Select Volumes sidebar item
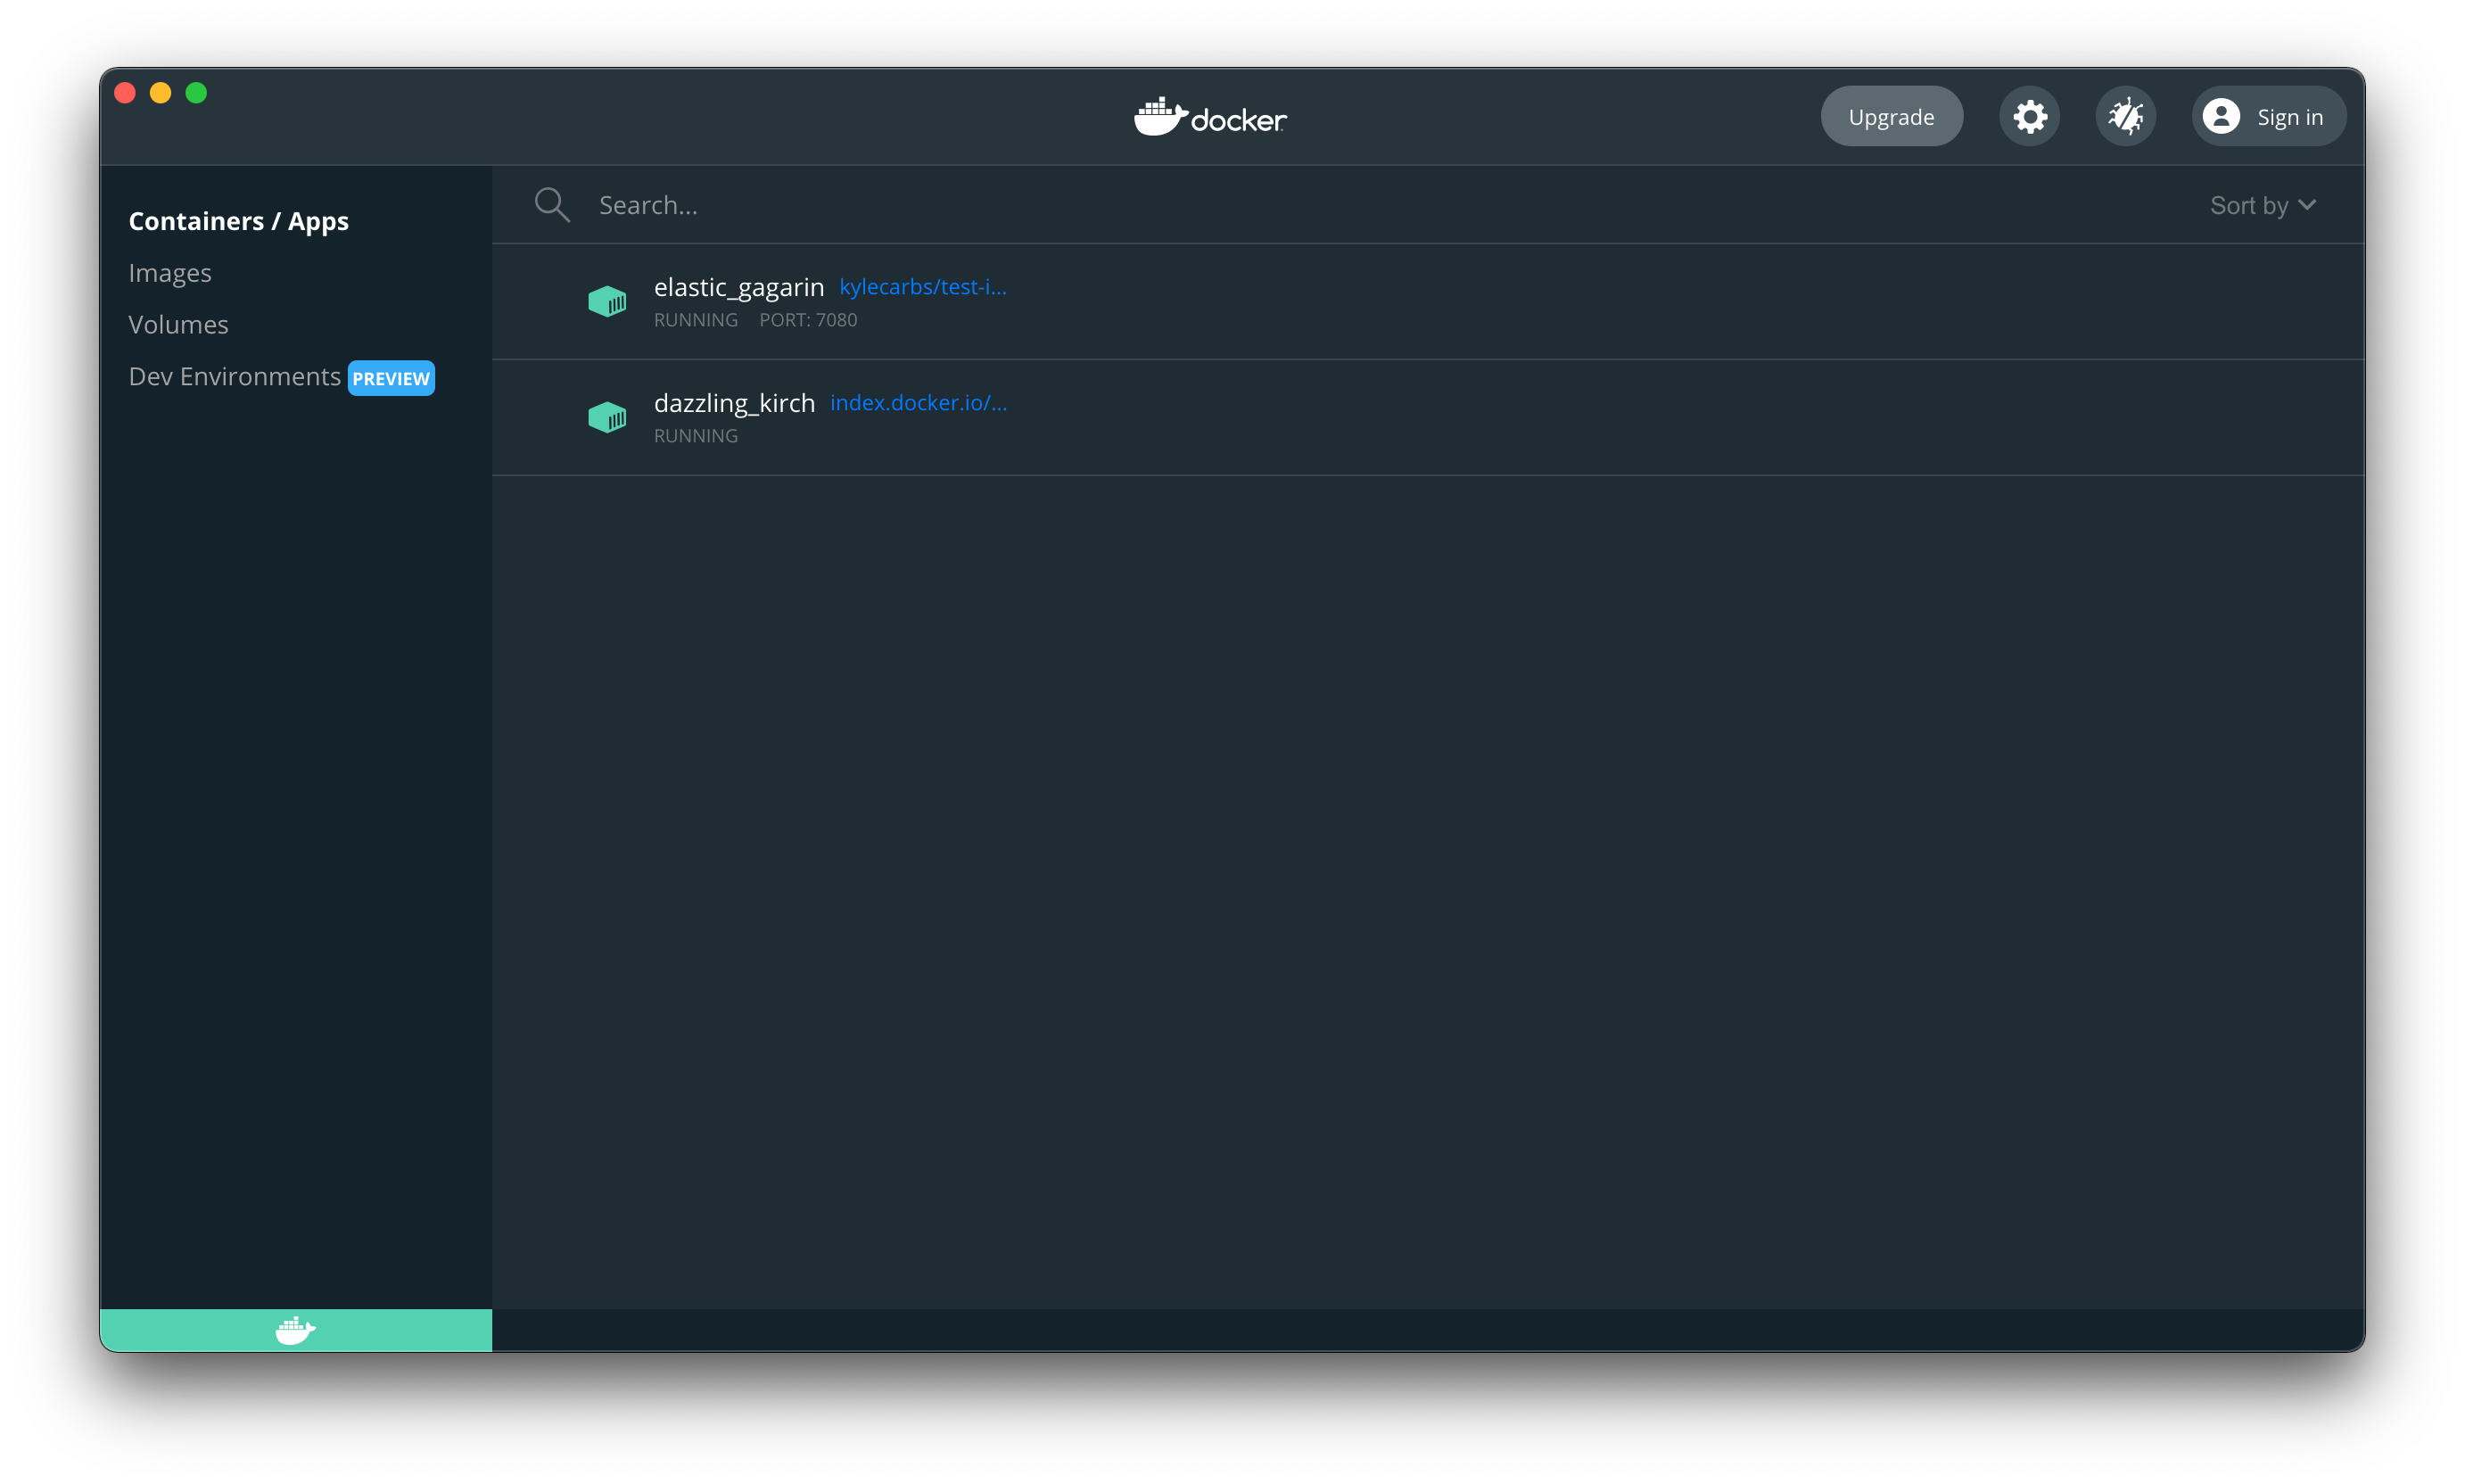2465x1484 pixels. [177, 324]
